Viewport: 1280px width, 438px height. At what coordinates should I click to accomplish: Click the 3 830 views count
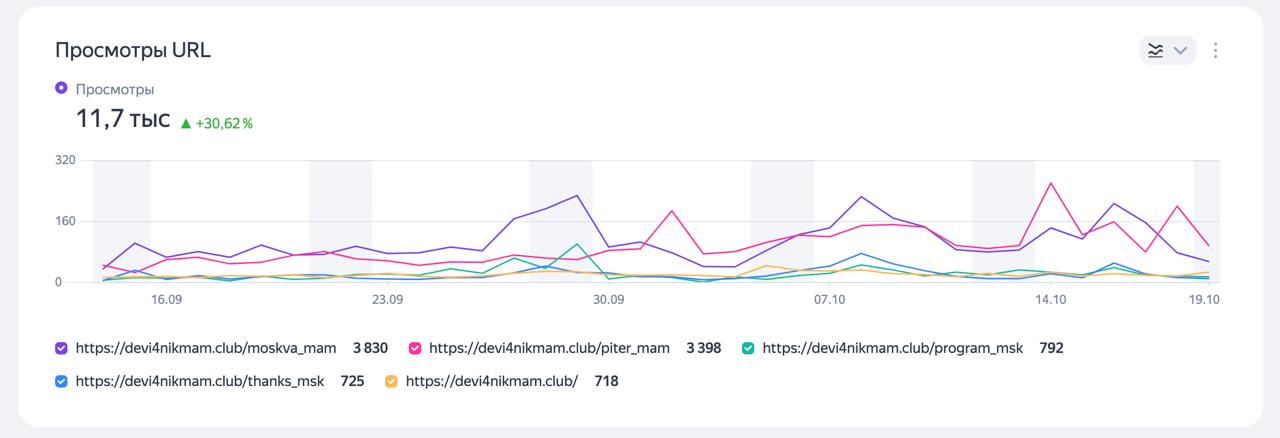[370, 348]
